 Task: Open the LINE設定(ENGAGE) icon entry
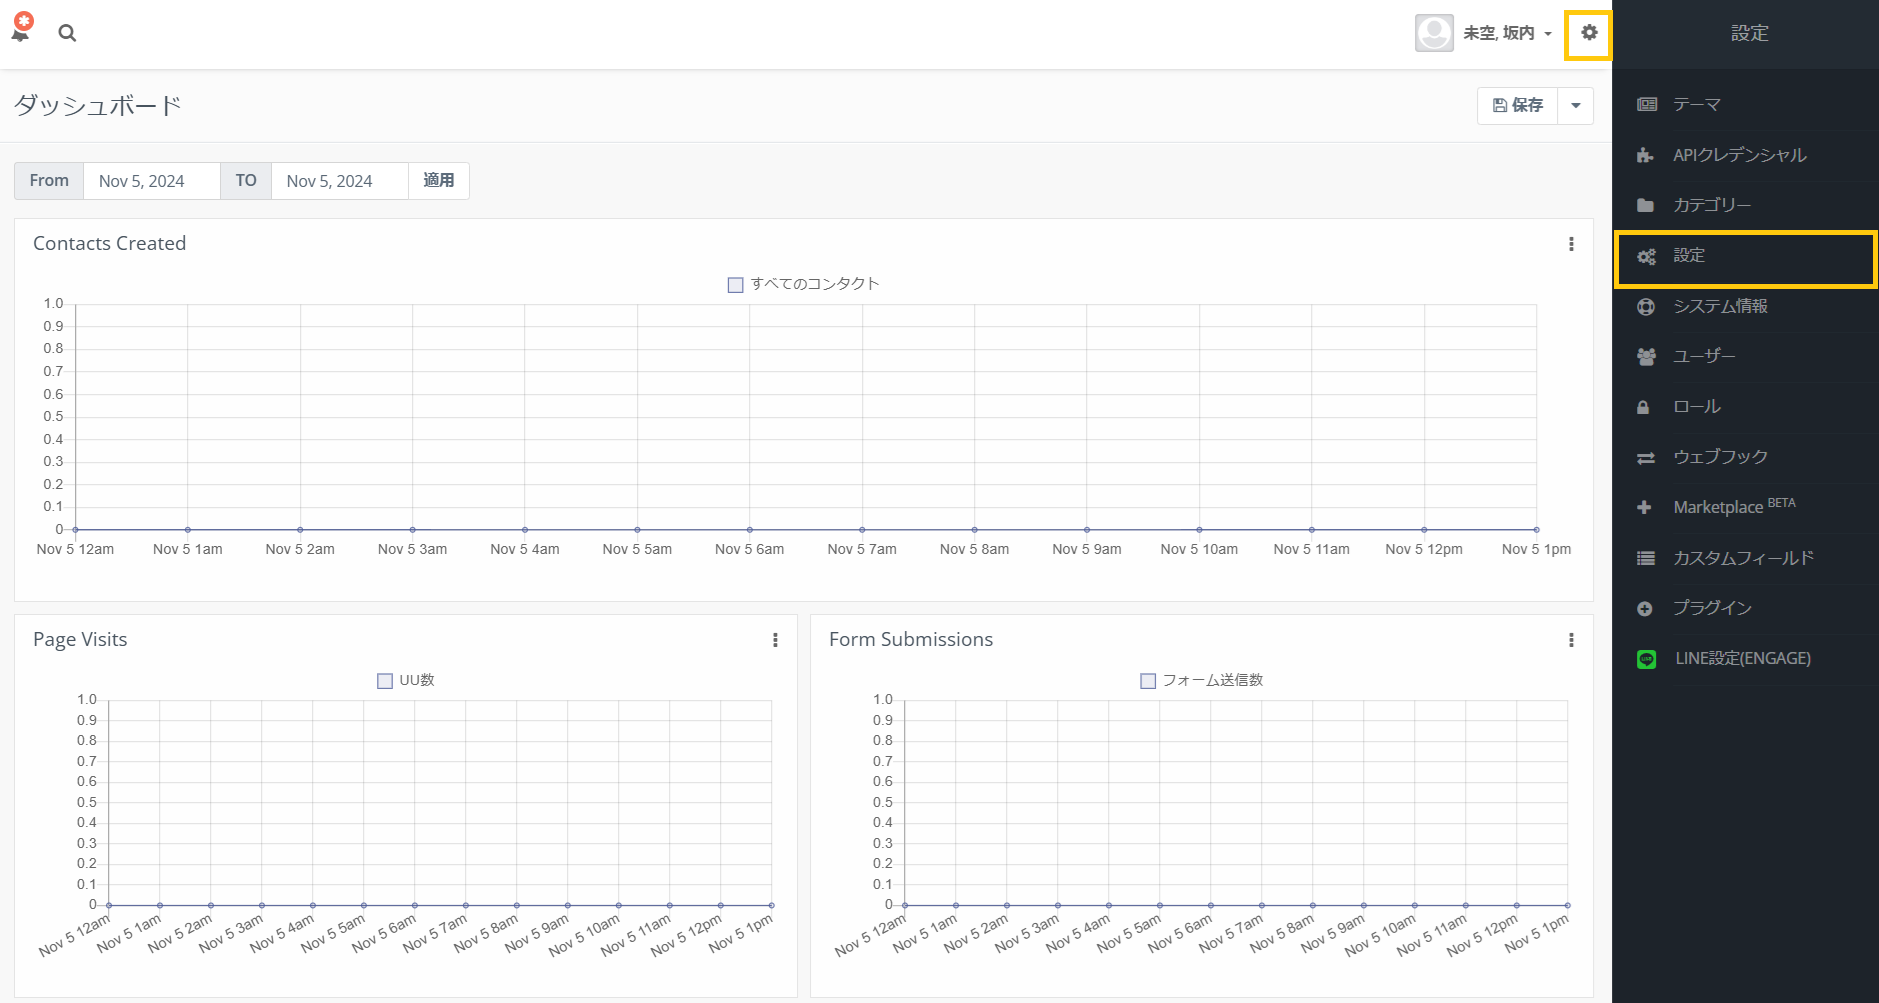1646,659
